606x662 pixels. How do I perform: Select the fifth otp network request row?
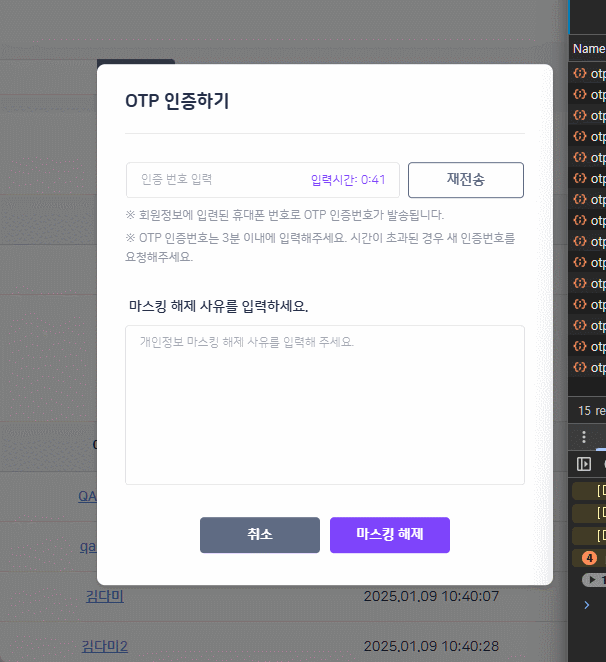pos(589,157)
